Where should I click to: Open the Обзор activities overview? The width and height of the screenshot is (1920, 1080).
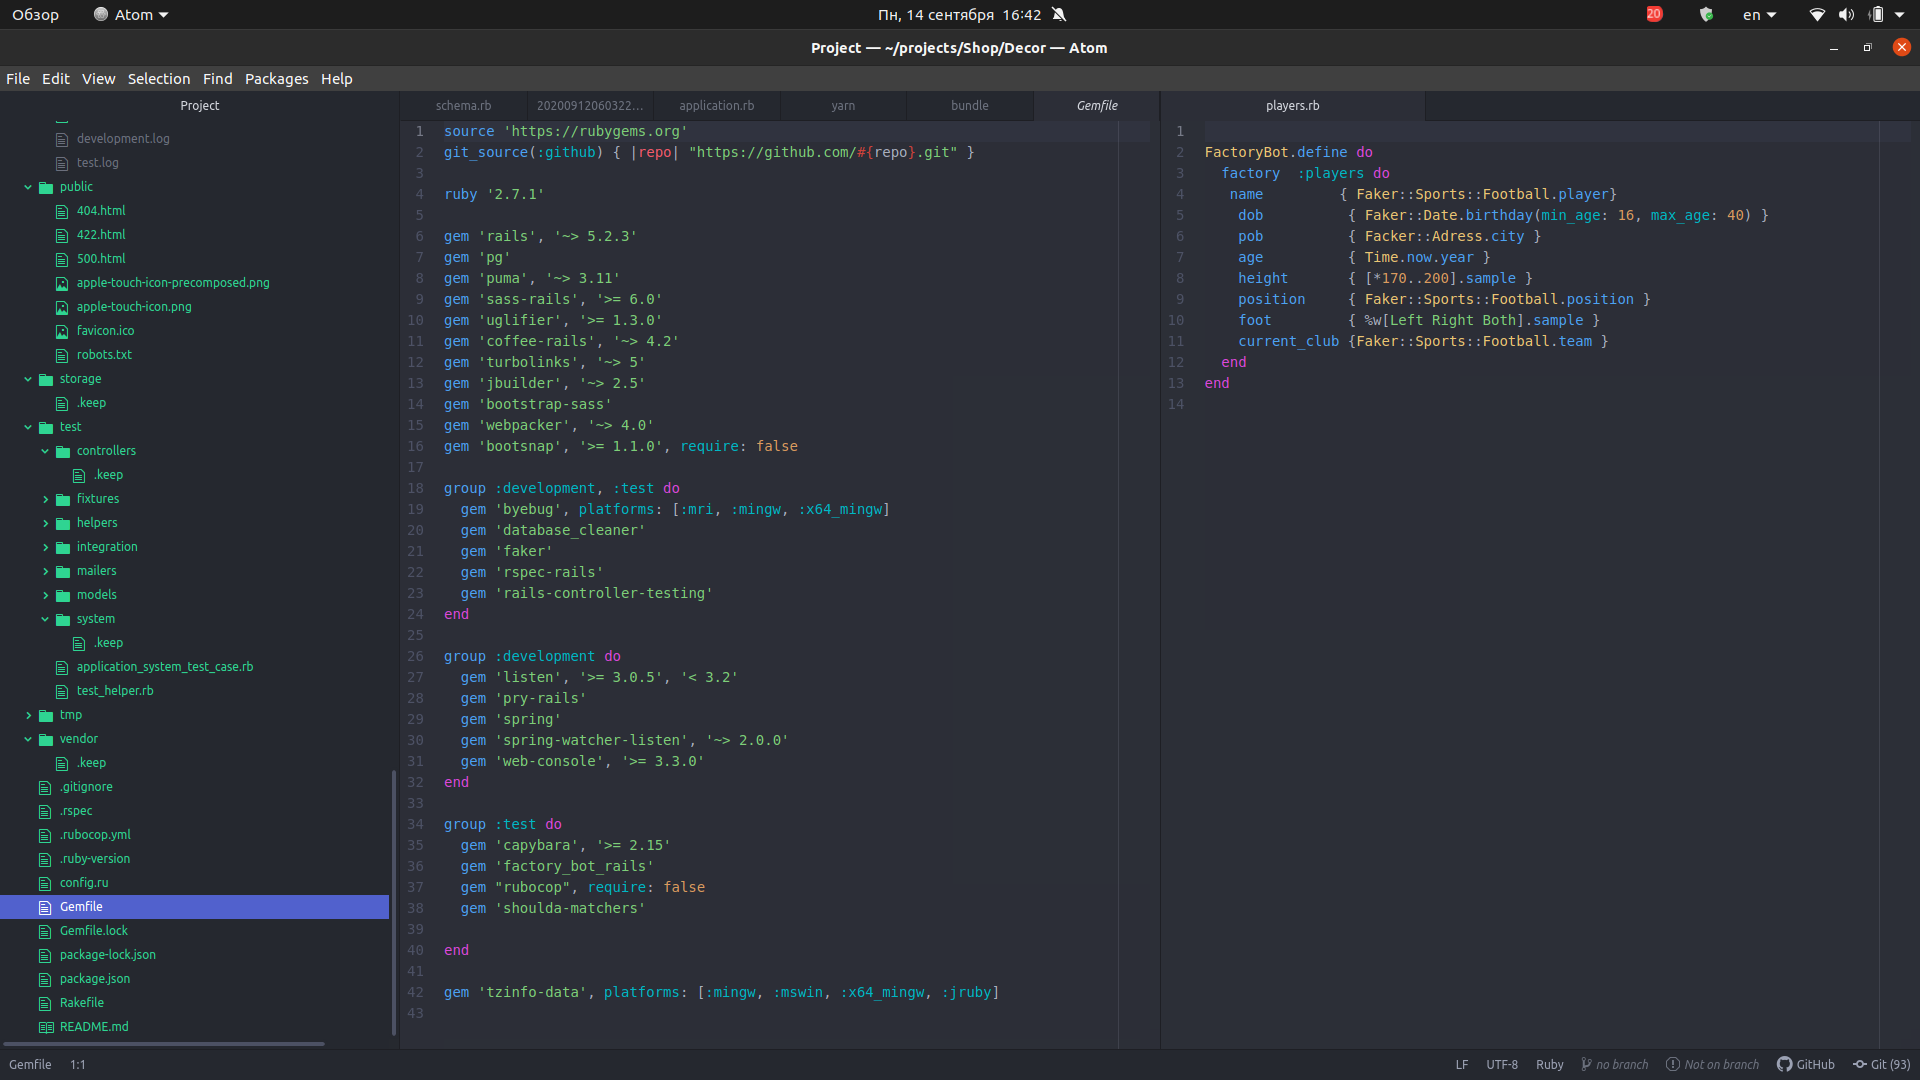[x=35, y=15]
